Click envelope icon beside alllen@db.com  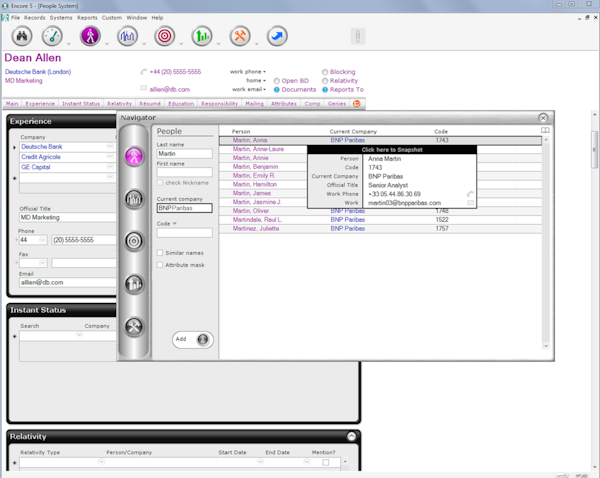pyautogui.click(x=143, y=88)
